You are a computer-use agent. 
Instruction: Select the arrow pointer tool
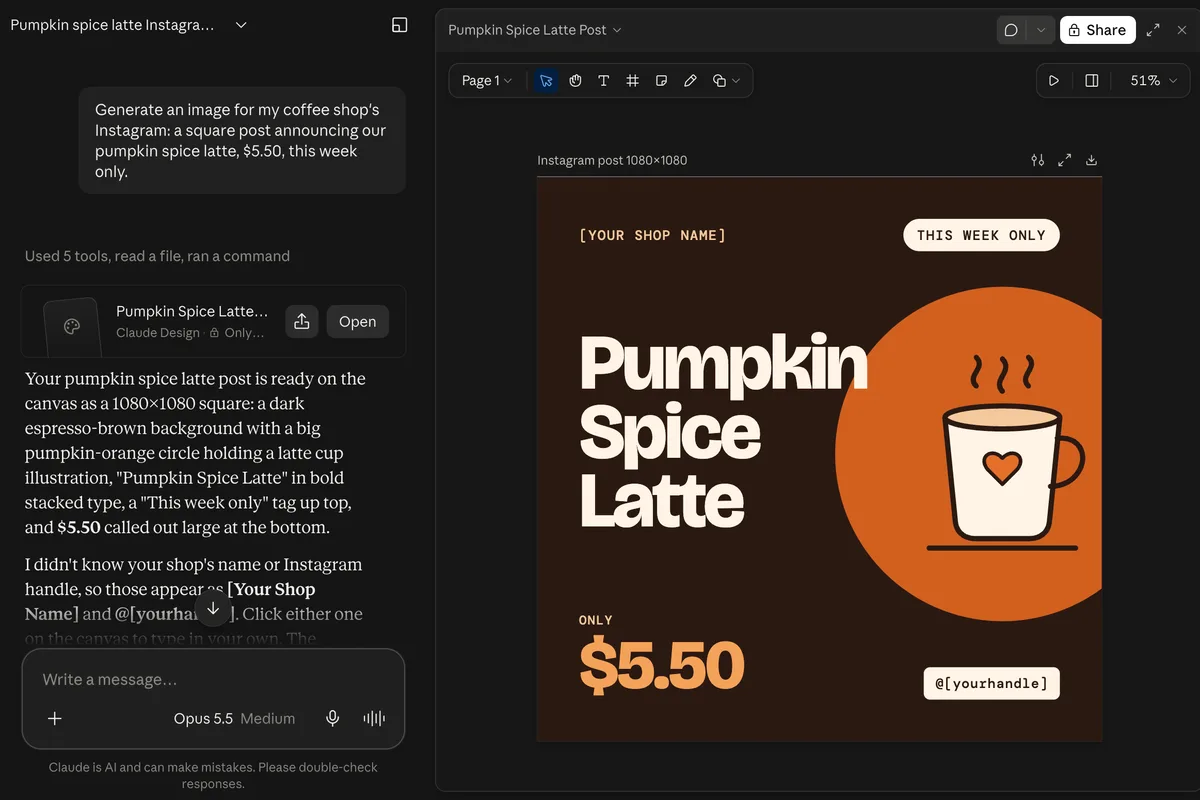click(546, 81)
